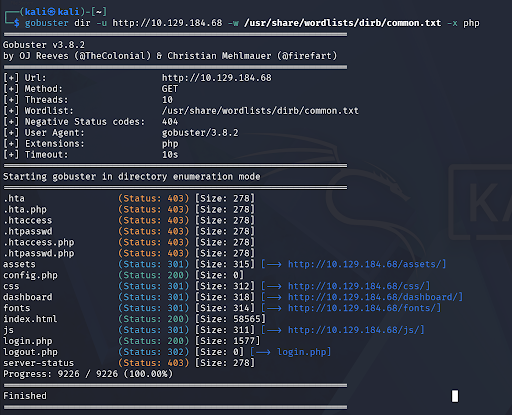Click the Threads value 10
The image size is (512, 415).
point(167,100)
